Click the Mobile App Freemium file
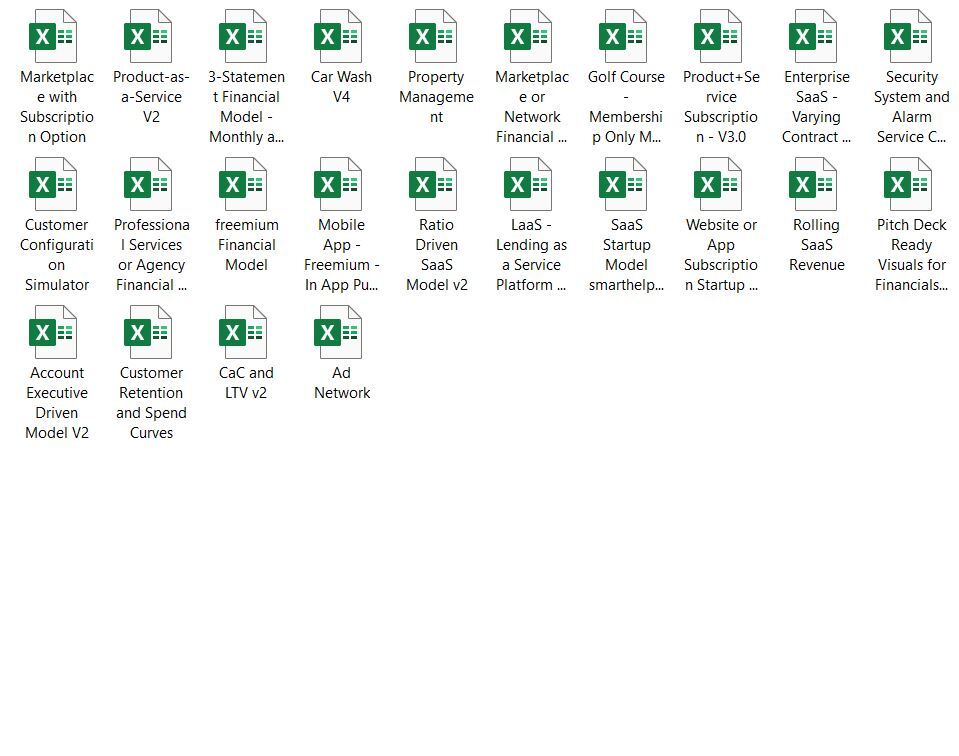The width and height of the screenshot is (959, 756). tap(341, 185)
